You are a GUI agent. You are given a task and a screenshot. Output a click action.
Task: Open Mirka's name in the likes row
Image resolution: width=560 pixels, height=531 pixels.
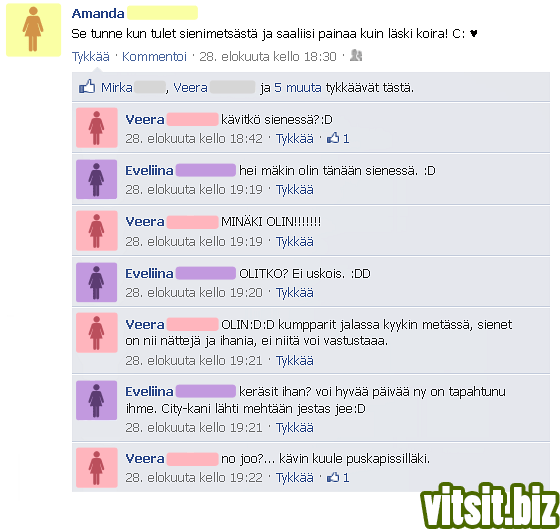click(x=116, y=87)
